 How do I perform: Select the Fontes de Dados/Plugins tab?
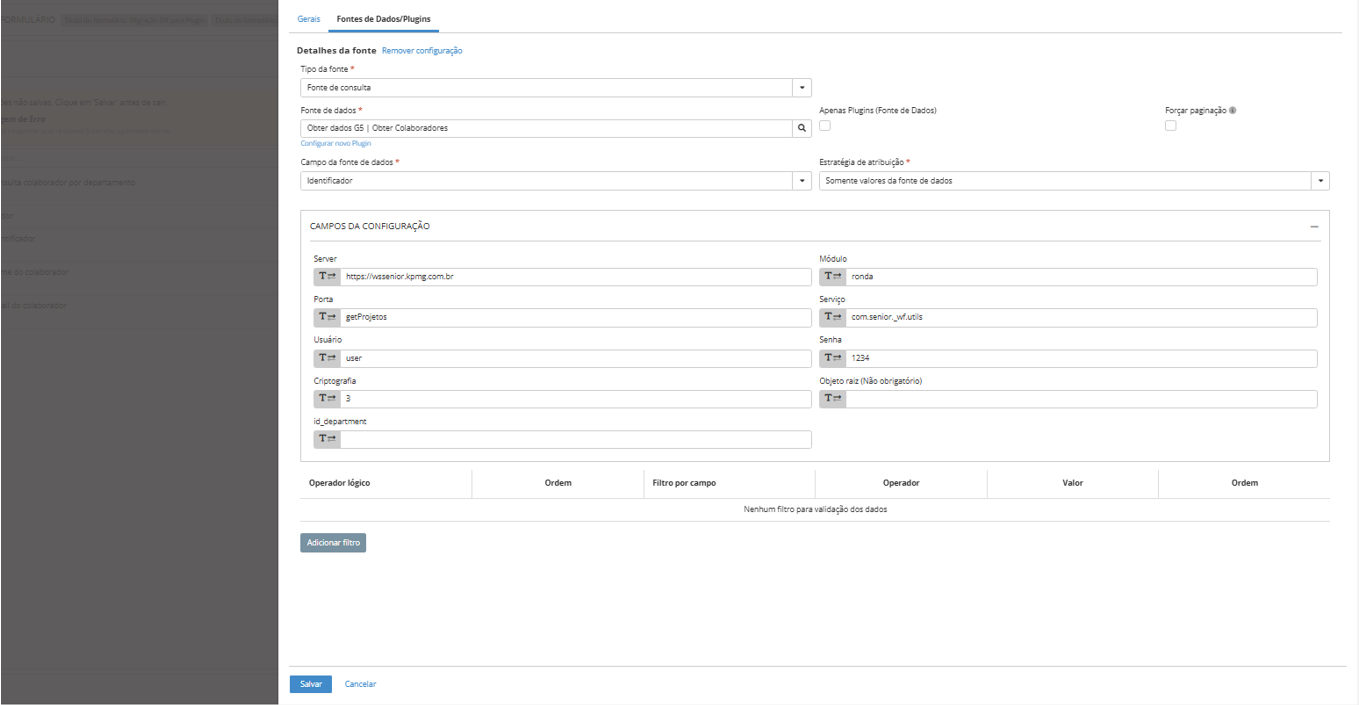384,19
